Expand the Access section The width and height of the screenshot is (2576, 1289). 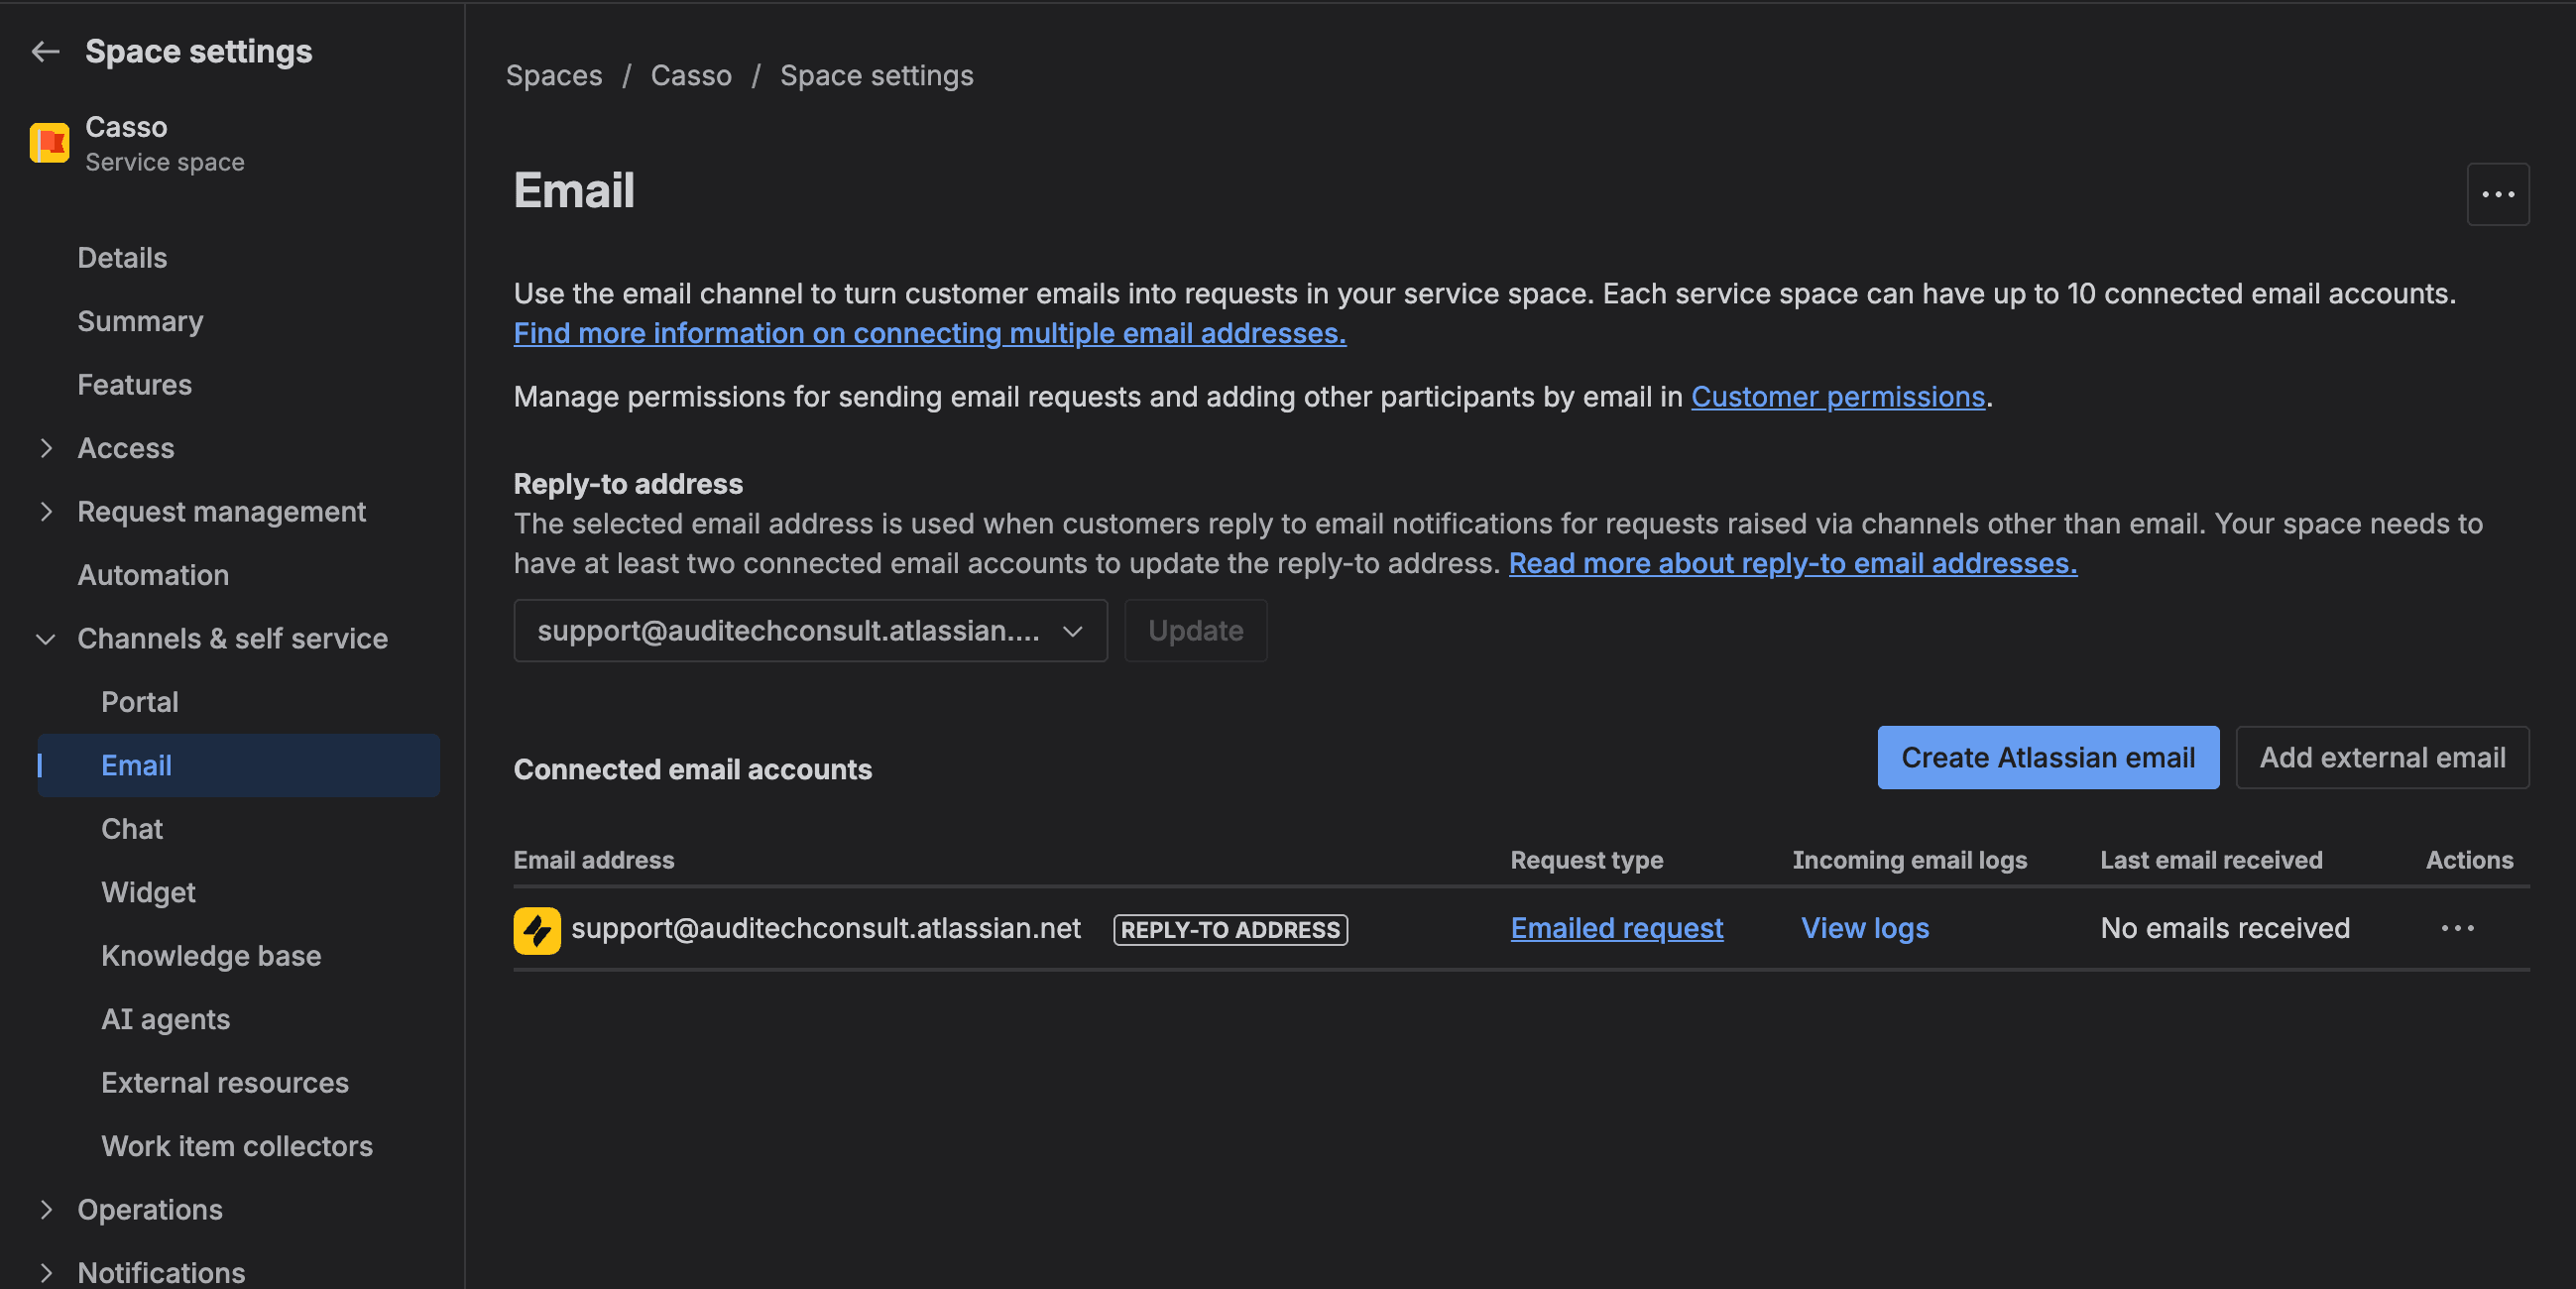point(46,448)
